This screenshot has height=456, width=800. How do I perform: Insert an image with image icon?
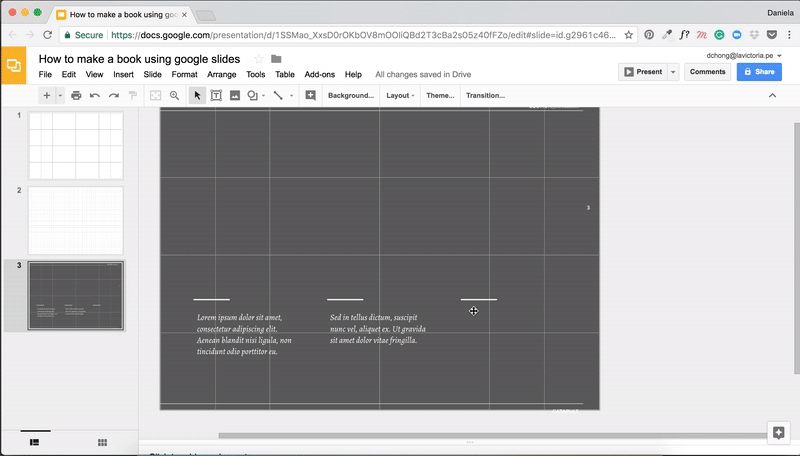(235, 95)
